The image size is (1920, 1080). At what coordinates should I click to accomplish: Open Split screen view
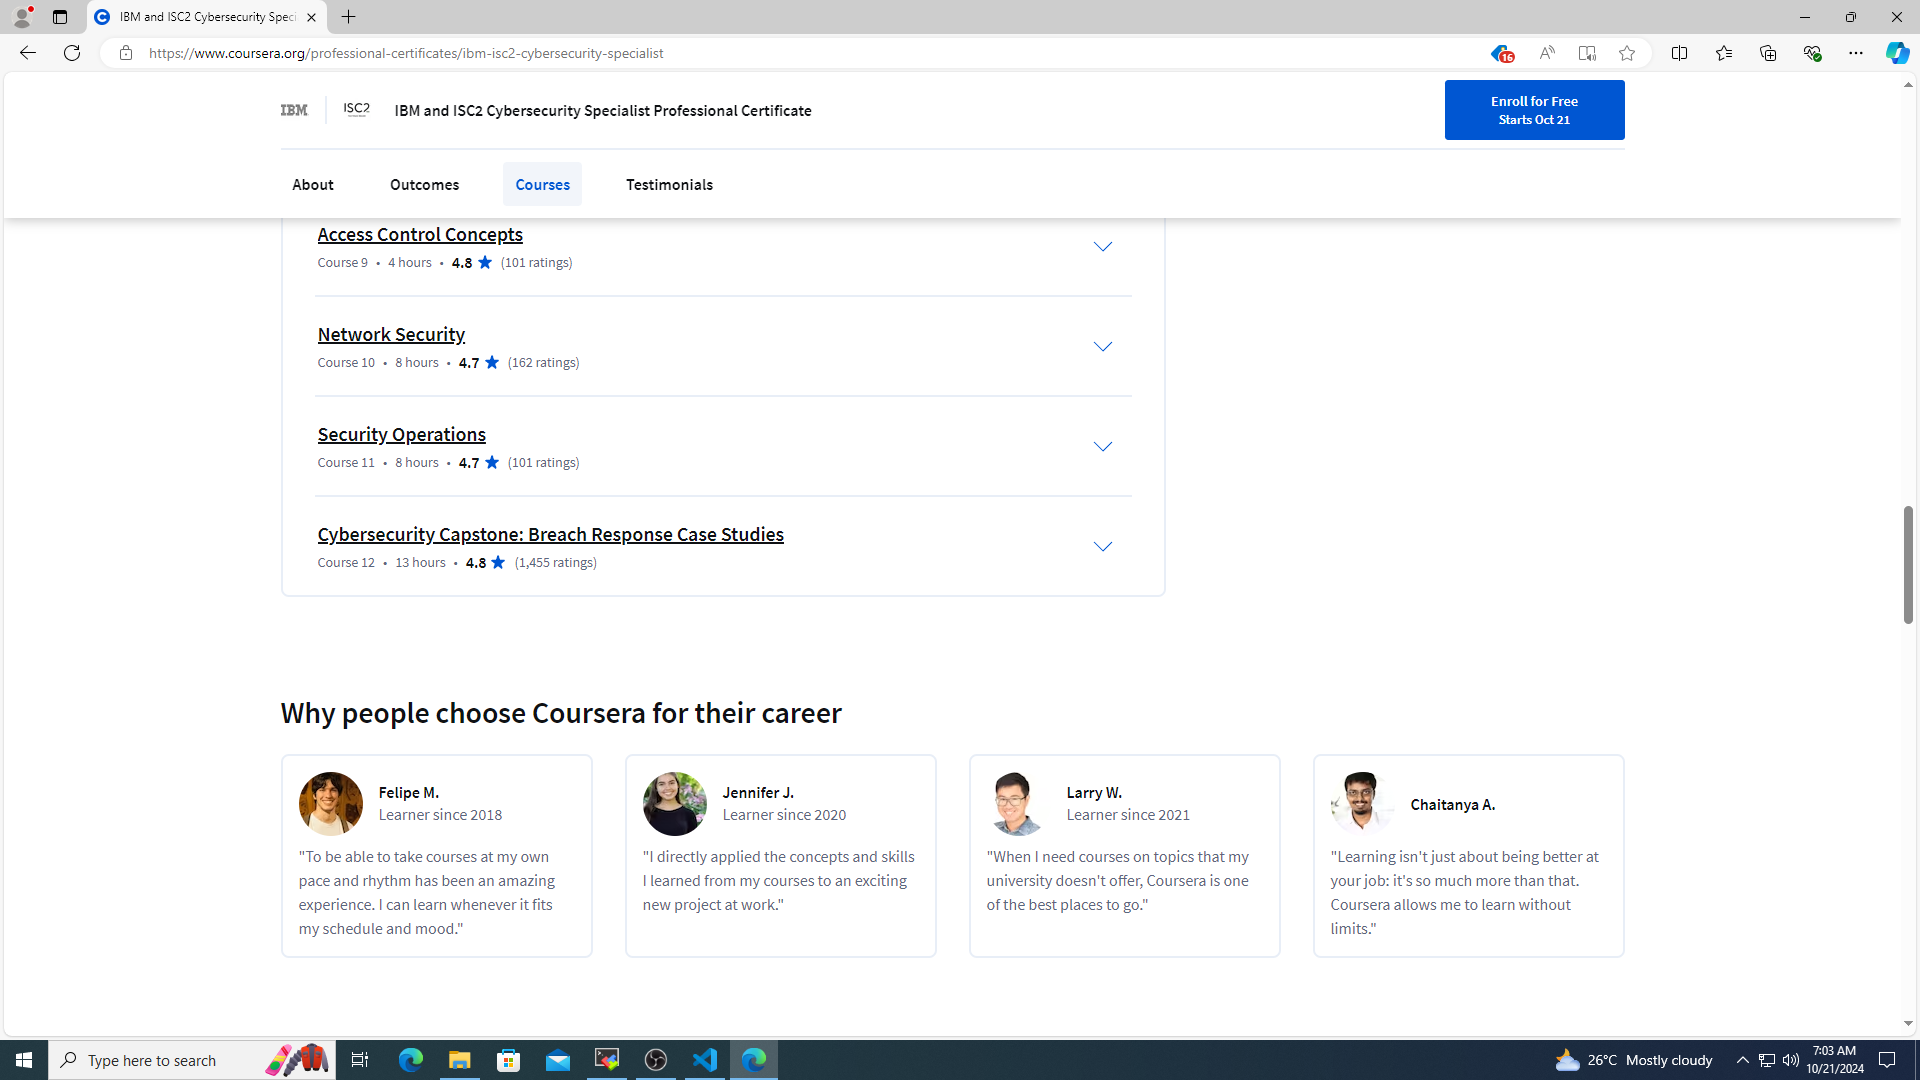1679,53
